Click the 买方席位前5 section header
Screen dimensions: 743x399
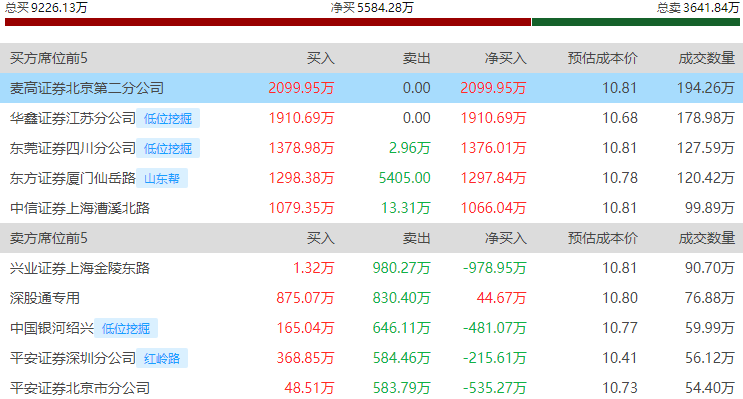pos(48,58)
